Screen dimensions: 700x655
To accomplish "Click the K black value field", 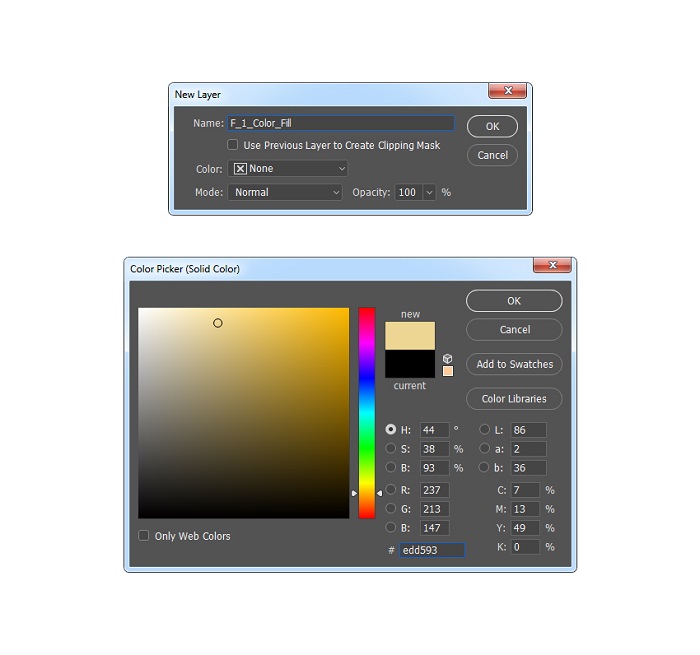I will [525, 547].
